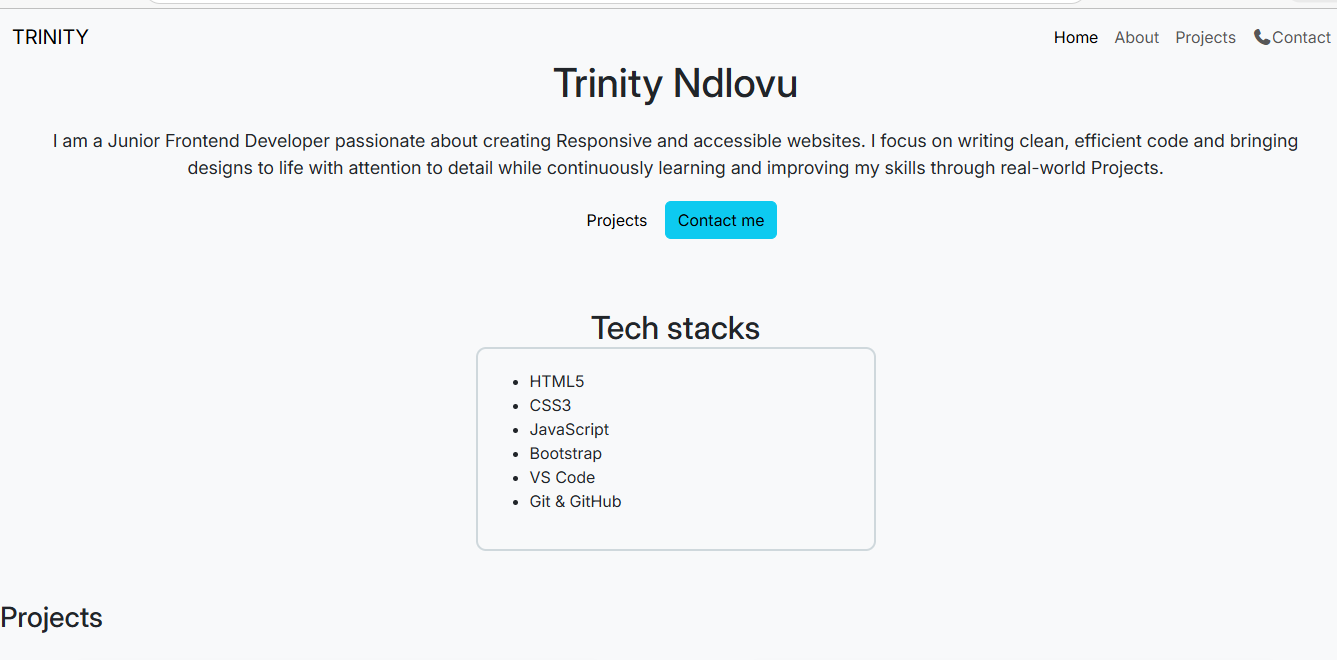This screenshot has height=660, width=1337.
Task: Click the browser address bar
Action: 615,2
